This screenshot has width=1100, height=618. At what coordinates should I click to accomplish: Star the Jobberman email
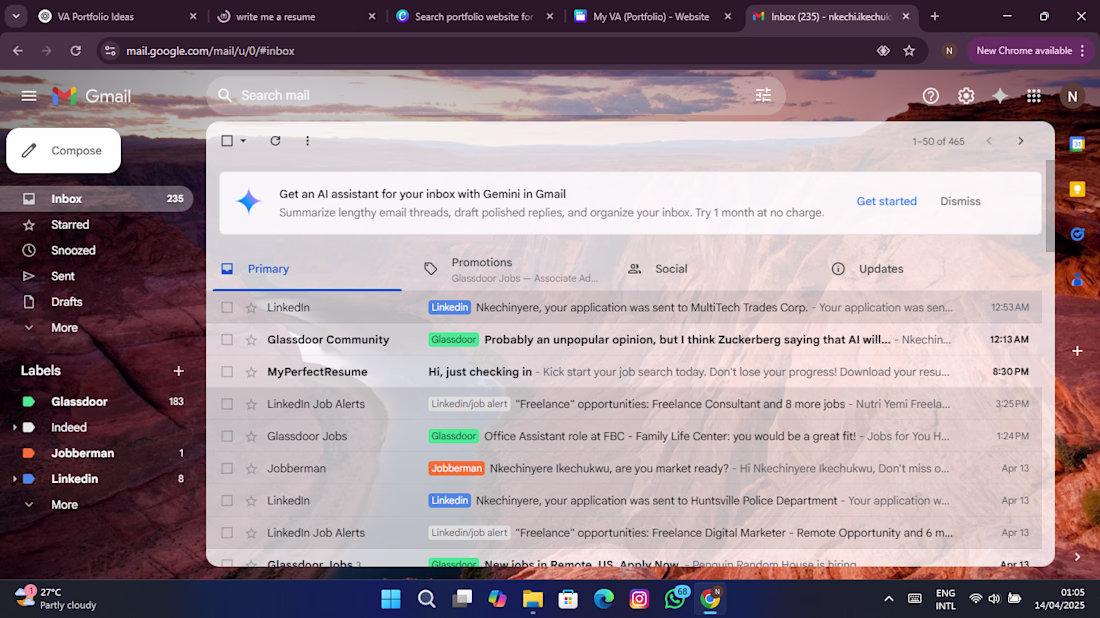[251, 469]
